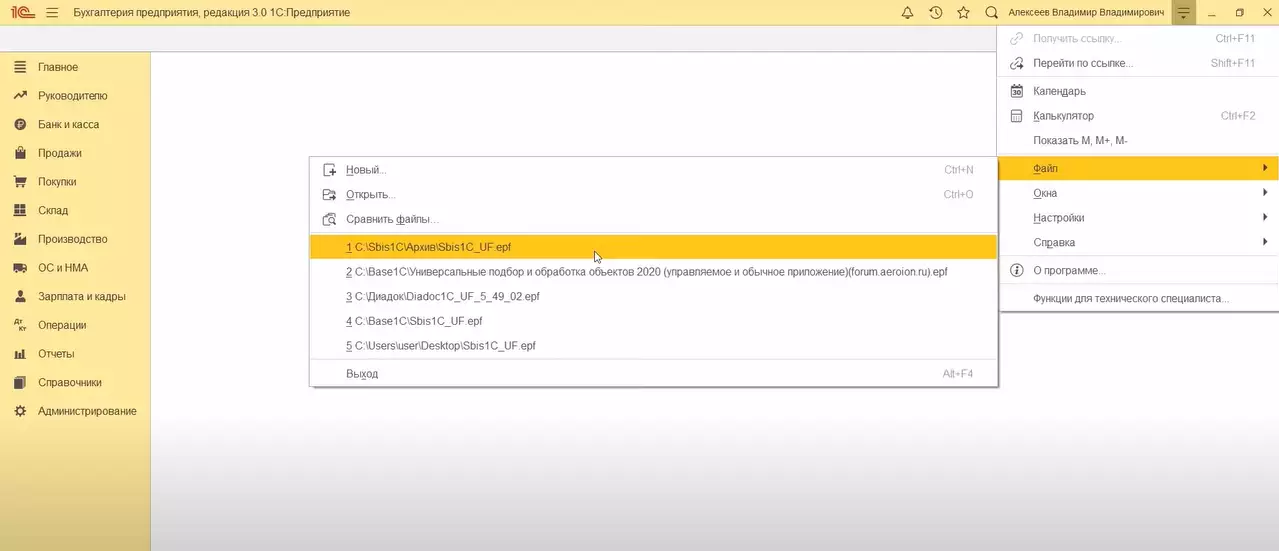Select Получить ссылку... menu entry

(x=1138, y=39)
